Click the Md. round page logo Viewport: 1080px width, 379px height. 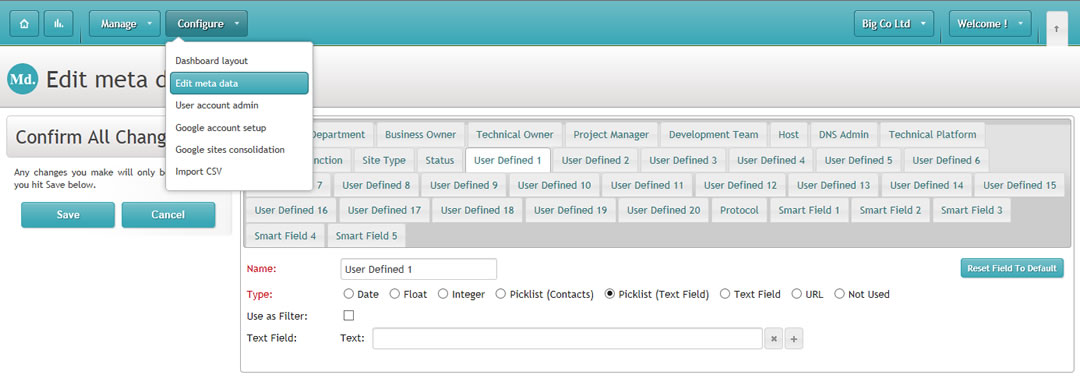(22, 79)
